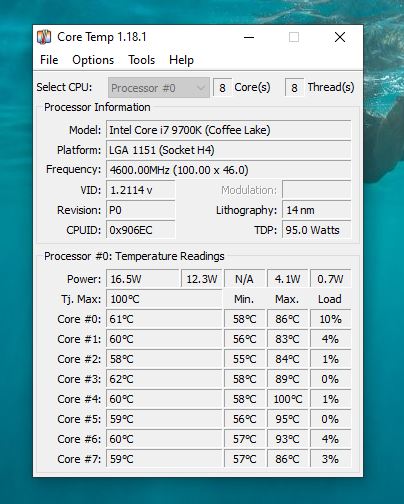Click Core #4 current temperature 60°C
Viewport: 404px width, 504px height.
coord(164,399)
